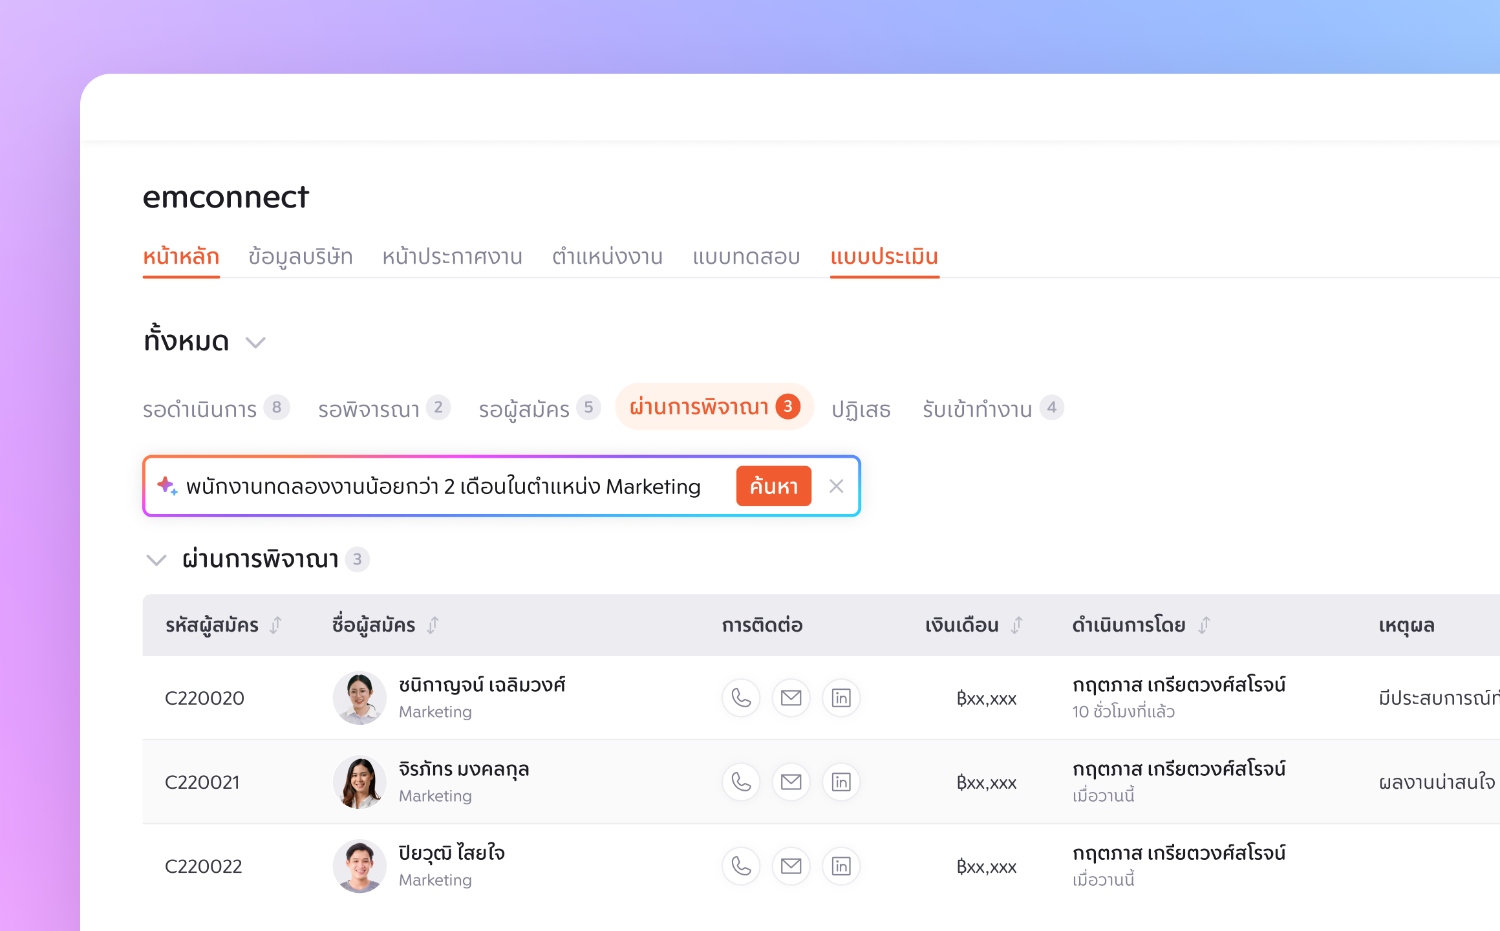Select the ผ่านการพิจารณา status pill

click(x=714, y=407)
